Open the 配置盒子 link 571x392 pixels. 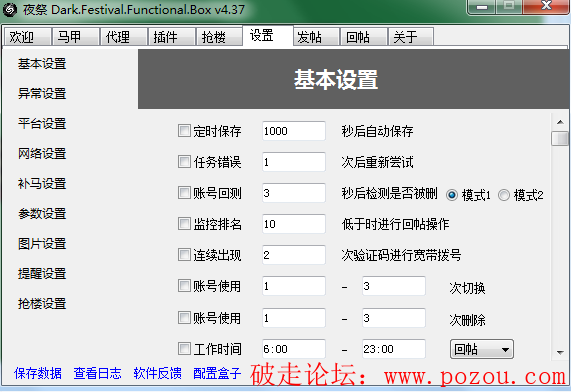pyautogui.click(x=217, y=373)
